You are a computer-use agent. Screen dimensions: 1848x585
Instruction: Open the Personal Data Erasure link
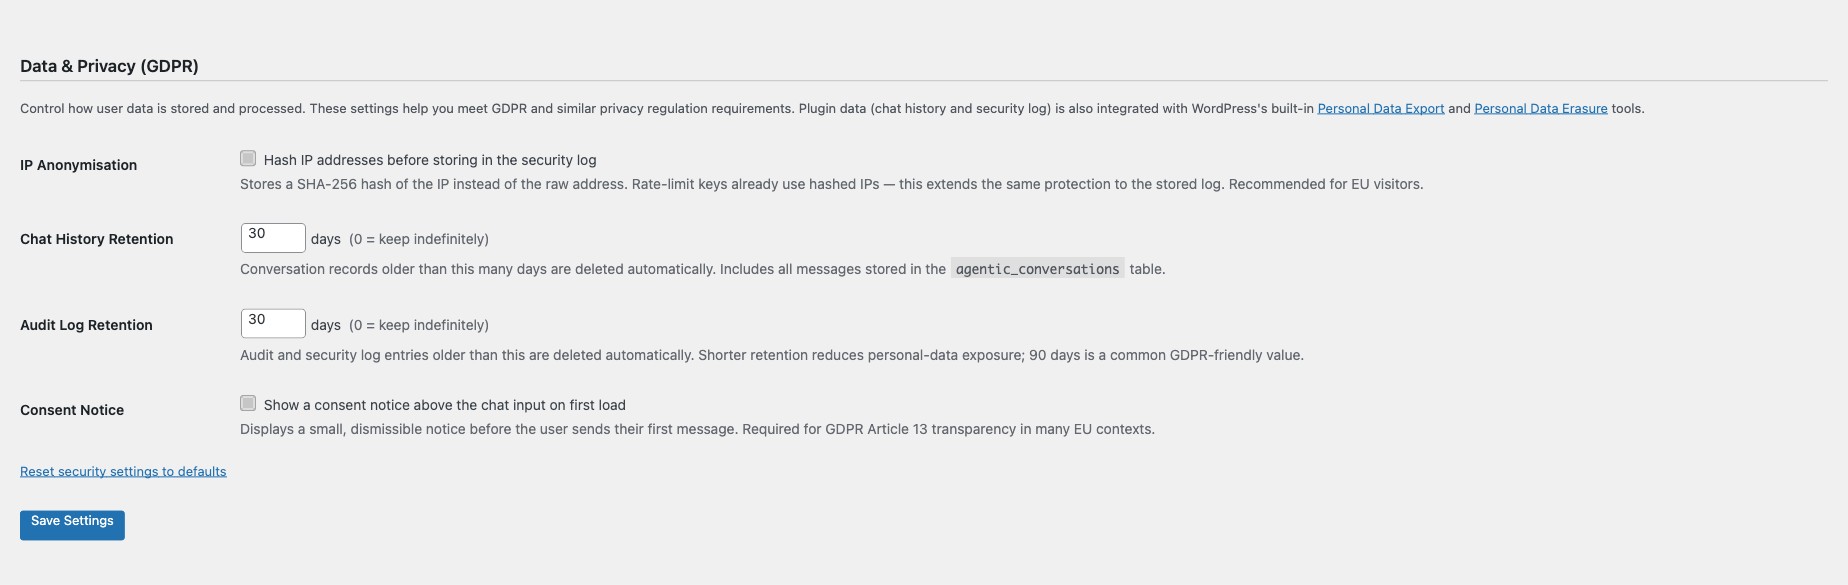point(1540,108)
